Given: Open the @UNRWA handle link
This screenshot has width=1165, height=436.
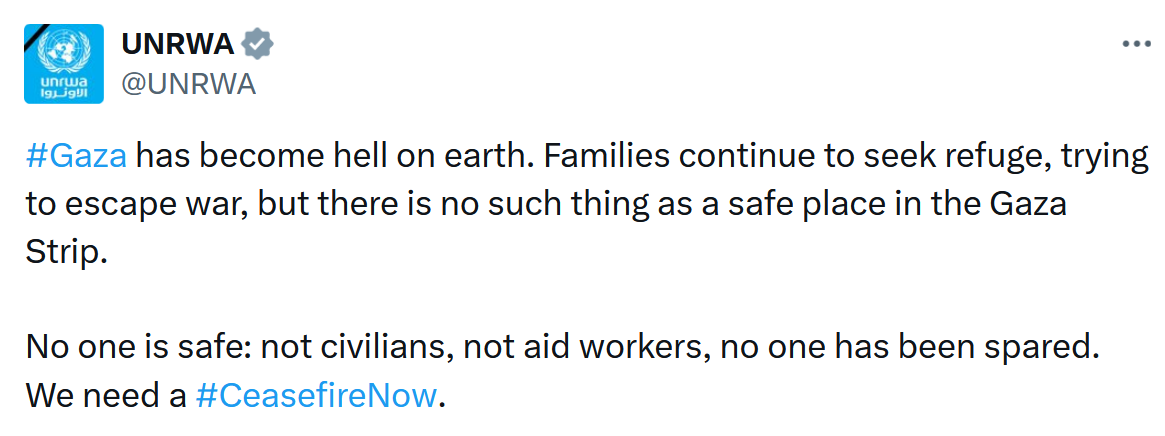Looking at the screenshot, I should 188,85.
